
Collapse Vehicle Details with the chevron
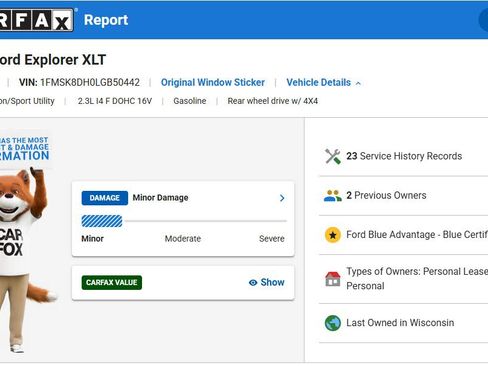point(358,83)
